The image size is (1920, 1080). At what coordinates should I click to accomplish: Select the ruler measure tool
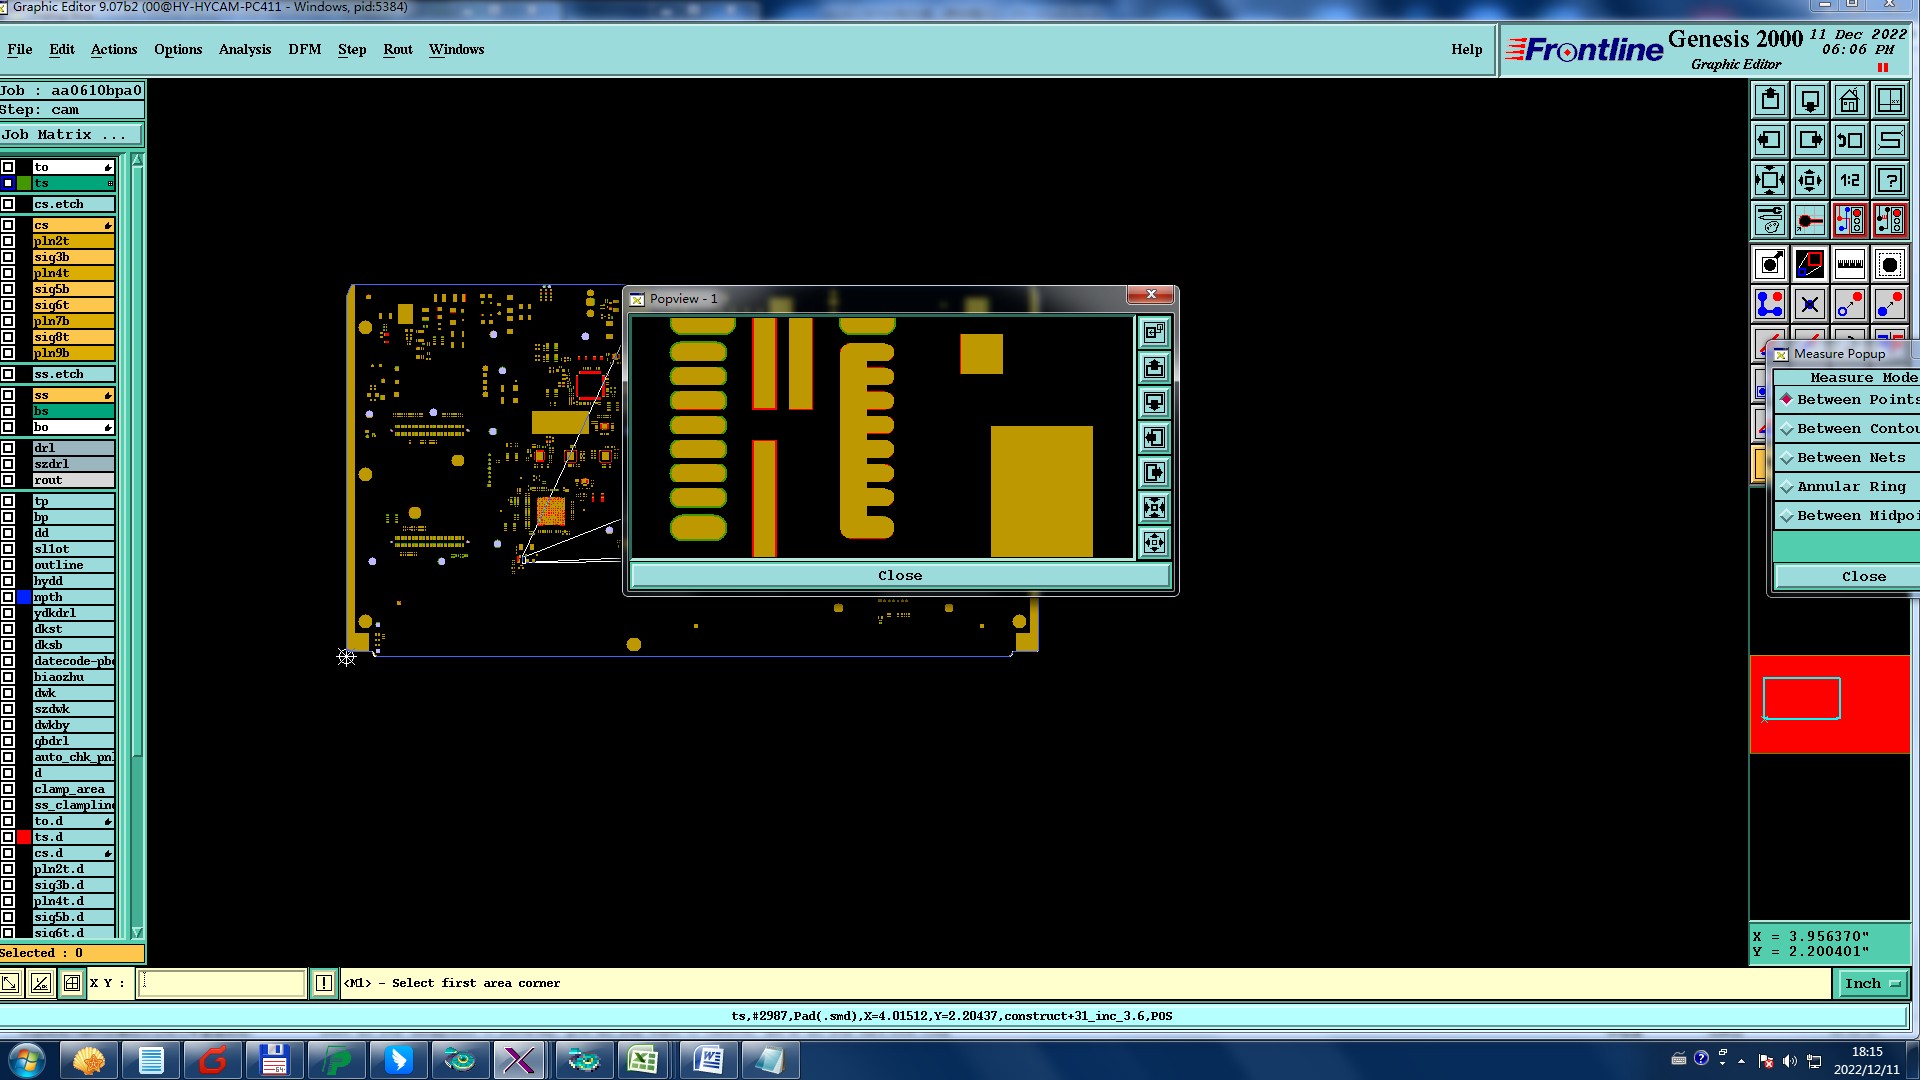coord(1849,264)
